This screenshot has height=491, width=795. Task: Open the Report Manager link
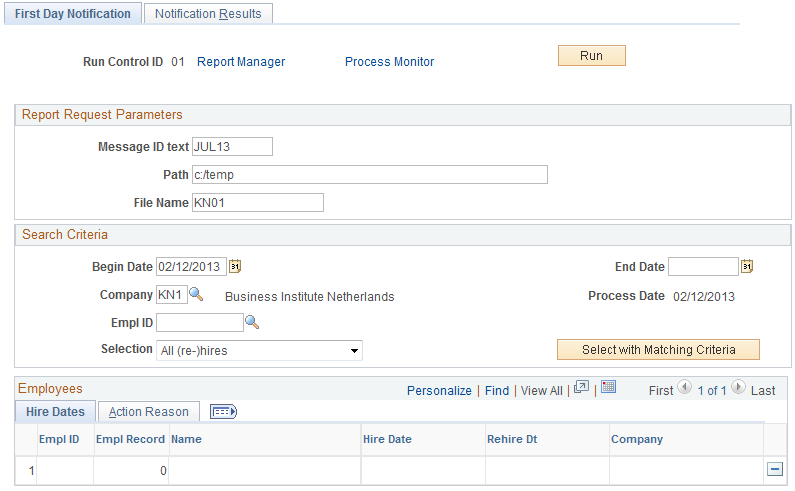(x=241, y=62)
